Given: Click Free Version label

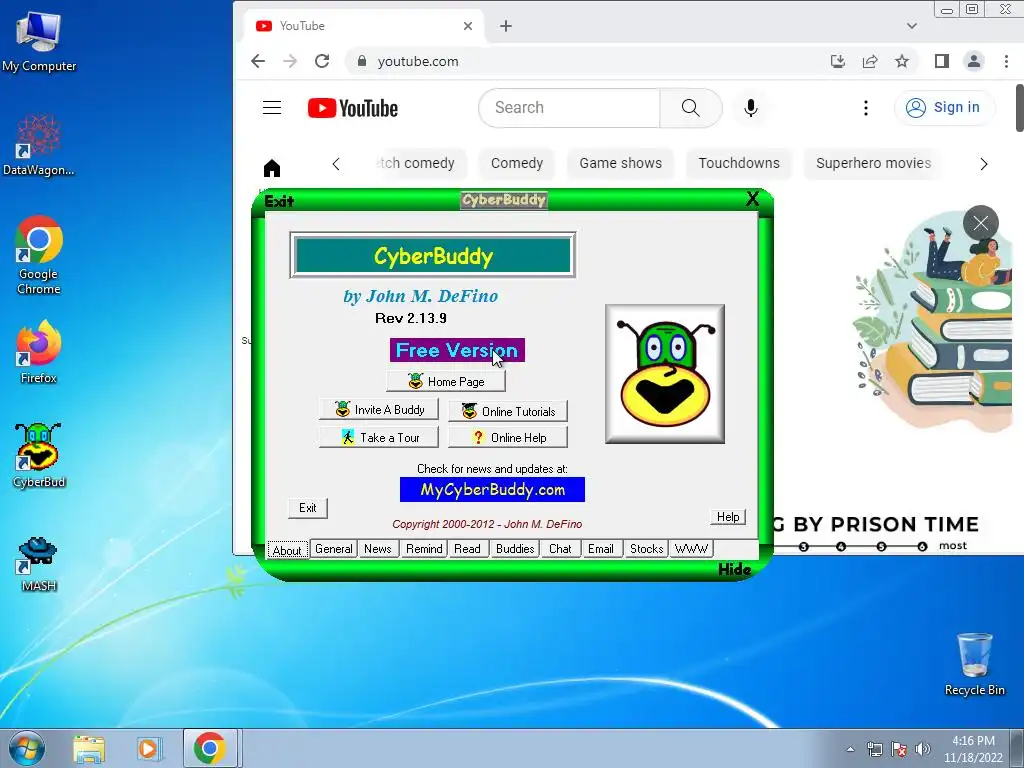Looking at the screenshot, I should pos(457,350).
